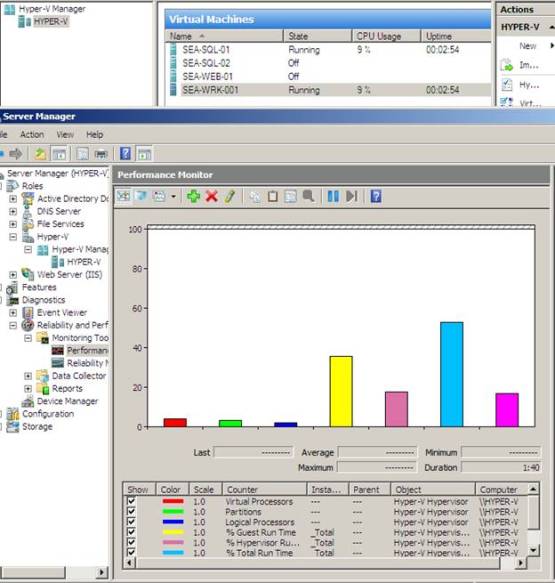Click Show/Hide Console Tree icon
555x583 pixels.
[59, 154]
